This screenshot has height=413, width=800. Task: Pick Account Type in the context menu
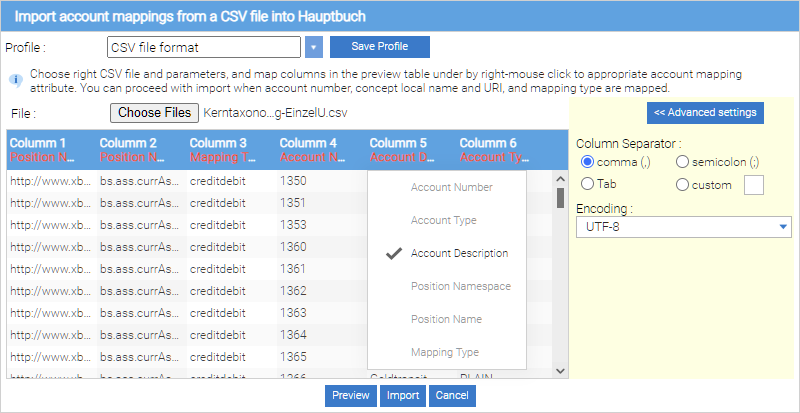443,220
